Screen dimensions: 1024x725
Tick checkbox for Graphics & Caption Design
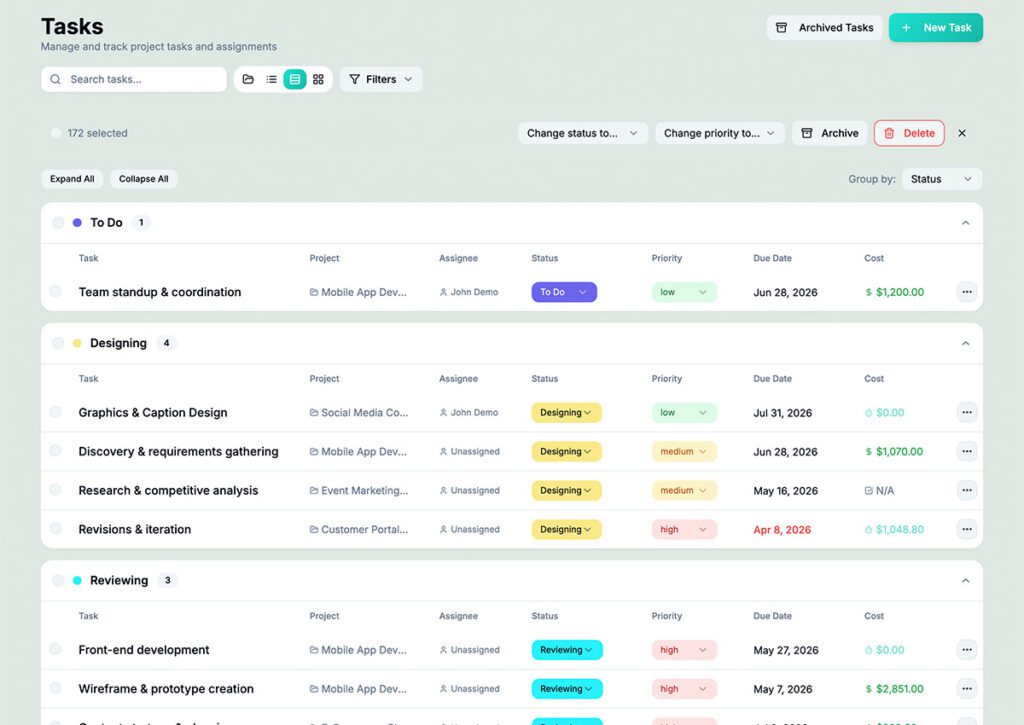(x=56, y=412)
